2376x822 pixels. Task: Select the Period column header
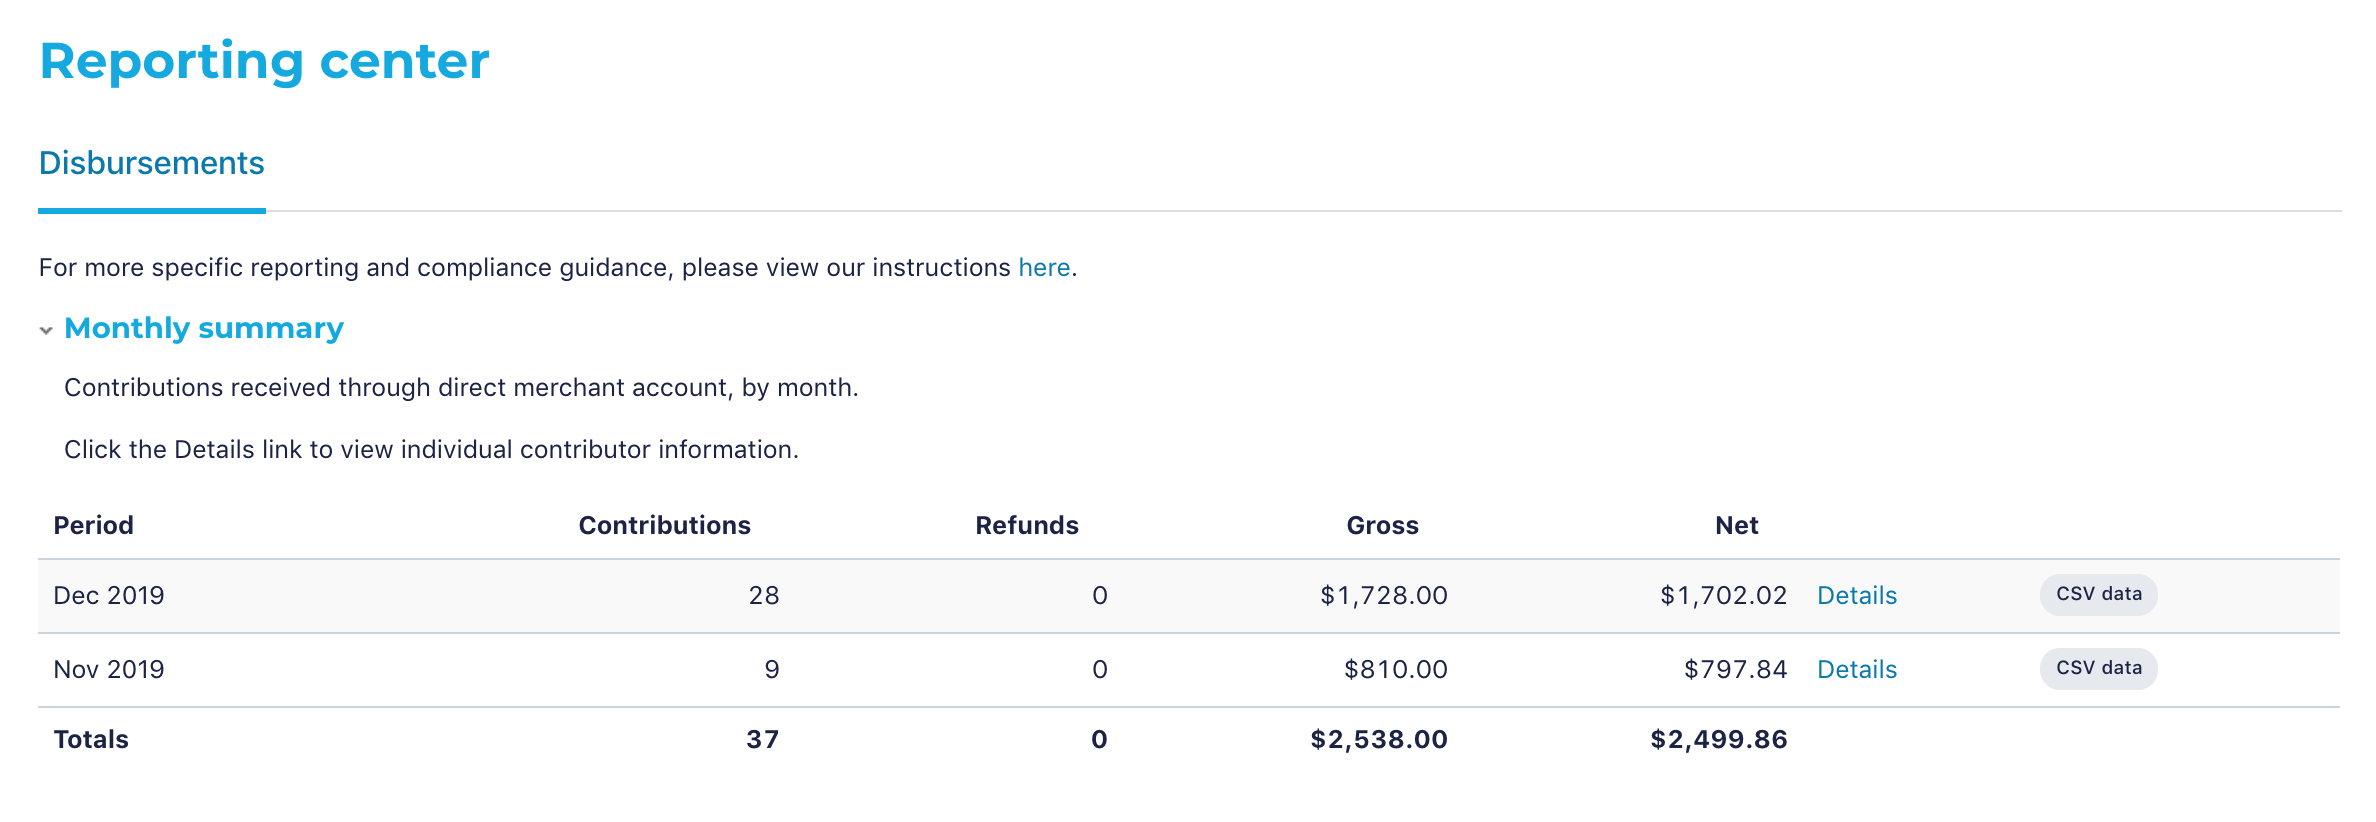point(94,525)
